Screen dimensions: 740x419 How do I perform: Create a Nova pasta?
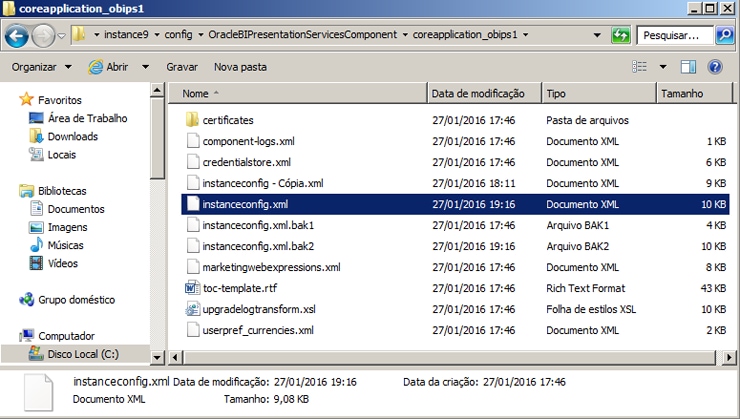(x=240, y=67)
